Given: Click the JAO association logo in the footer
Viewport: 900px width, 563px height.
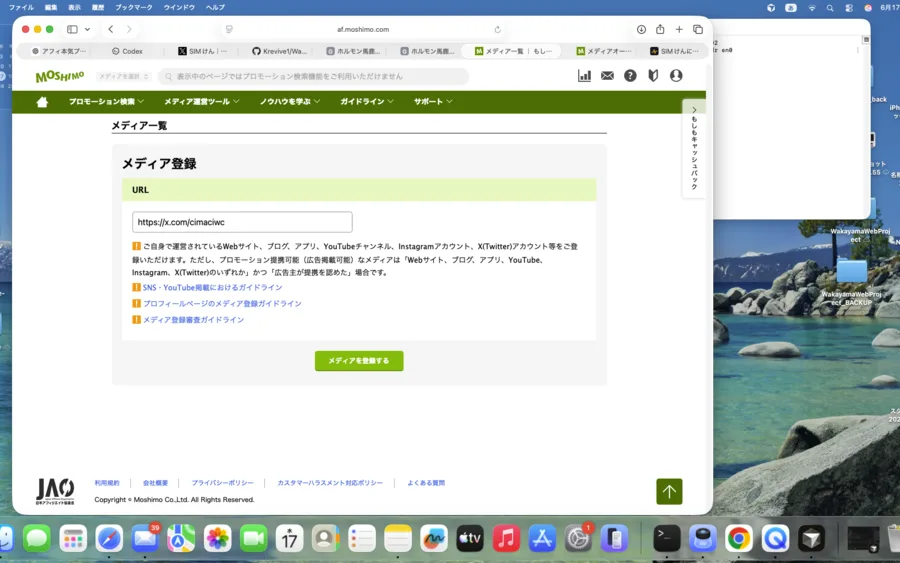Looking at the screenshot, I should coord(55,491).
